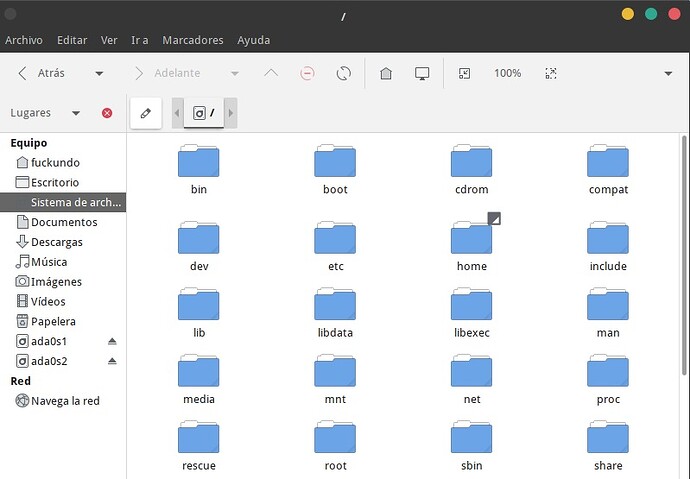Select the share folder

coord(608,446)
